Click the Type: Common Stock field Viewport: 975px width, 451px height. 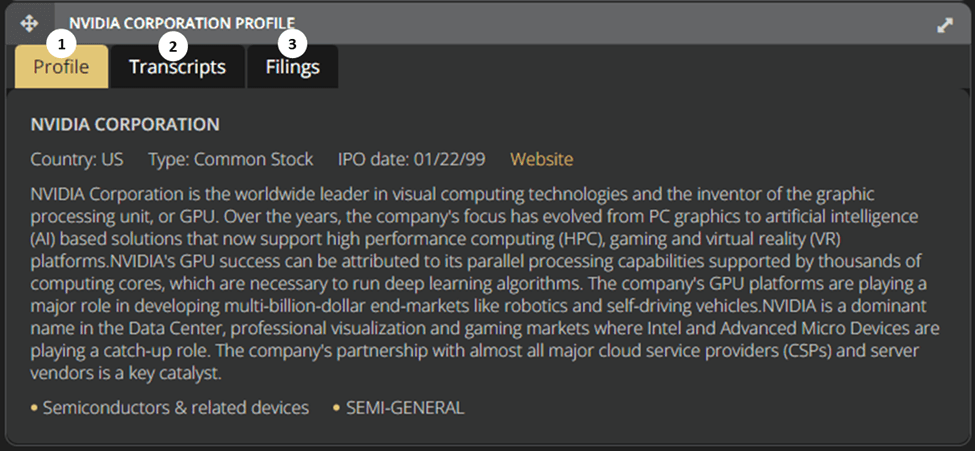[231, 159]
